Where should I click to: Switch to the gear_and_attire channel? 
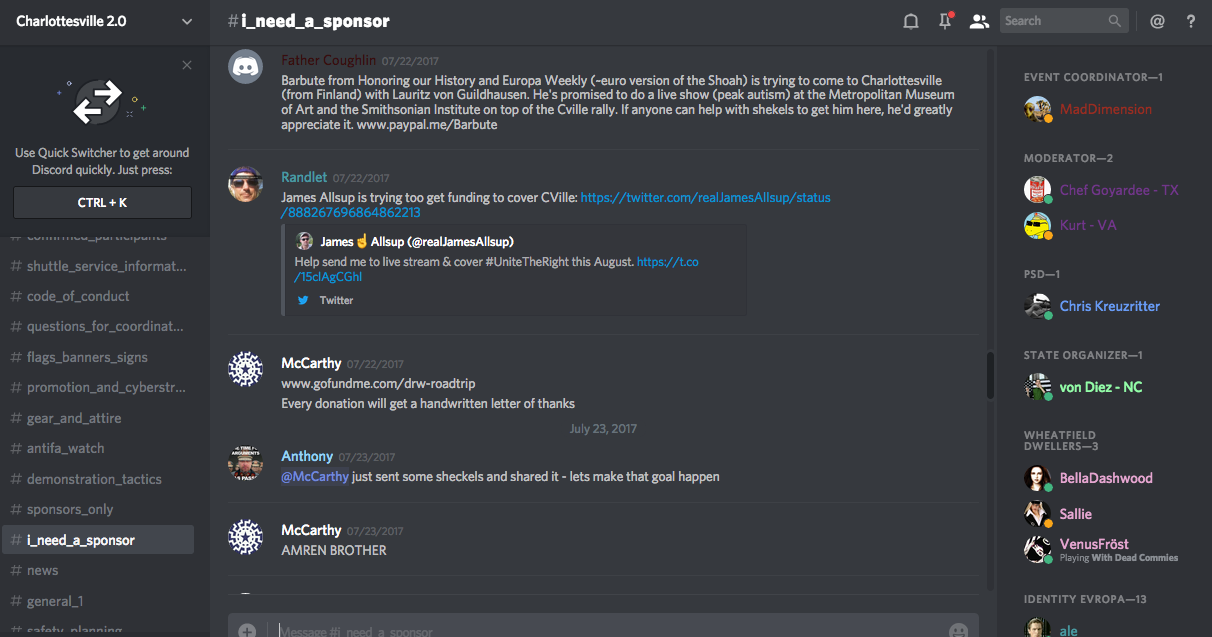pyautogui.click(x=74, y=418)
